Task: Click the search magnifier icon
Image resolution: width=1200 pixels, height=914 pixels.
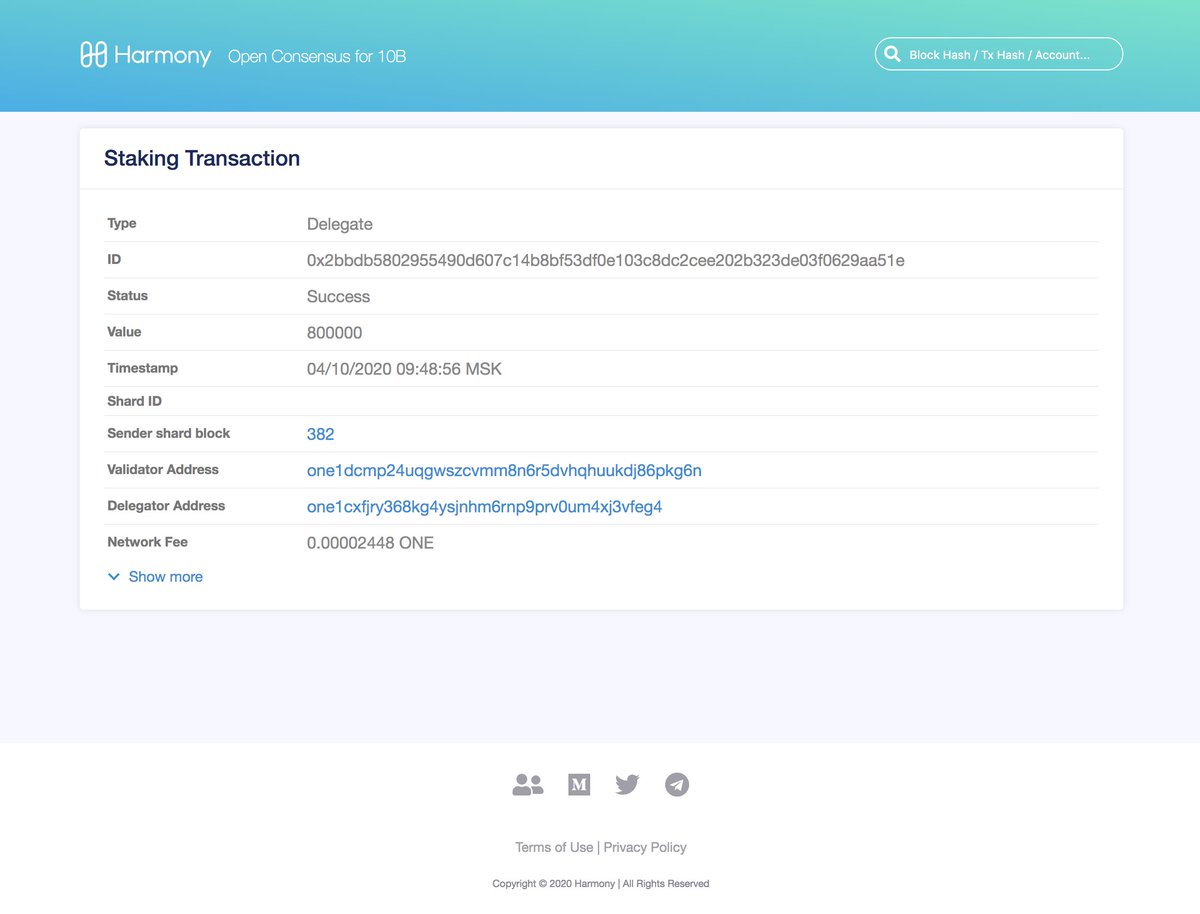Action: click(892, 54)
